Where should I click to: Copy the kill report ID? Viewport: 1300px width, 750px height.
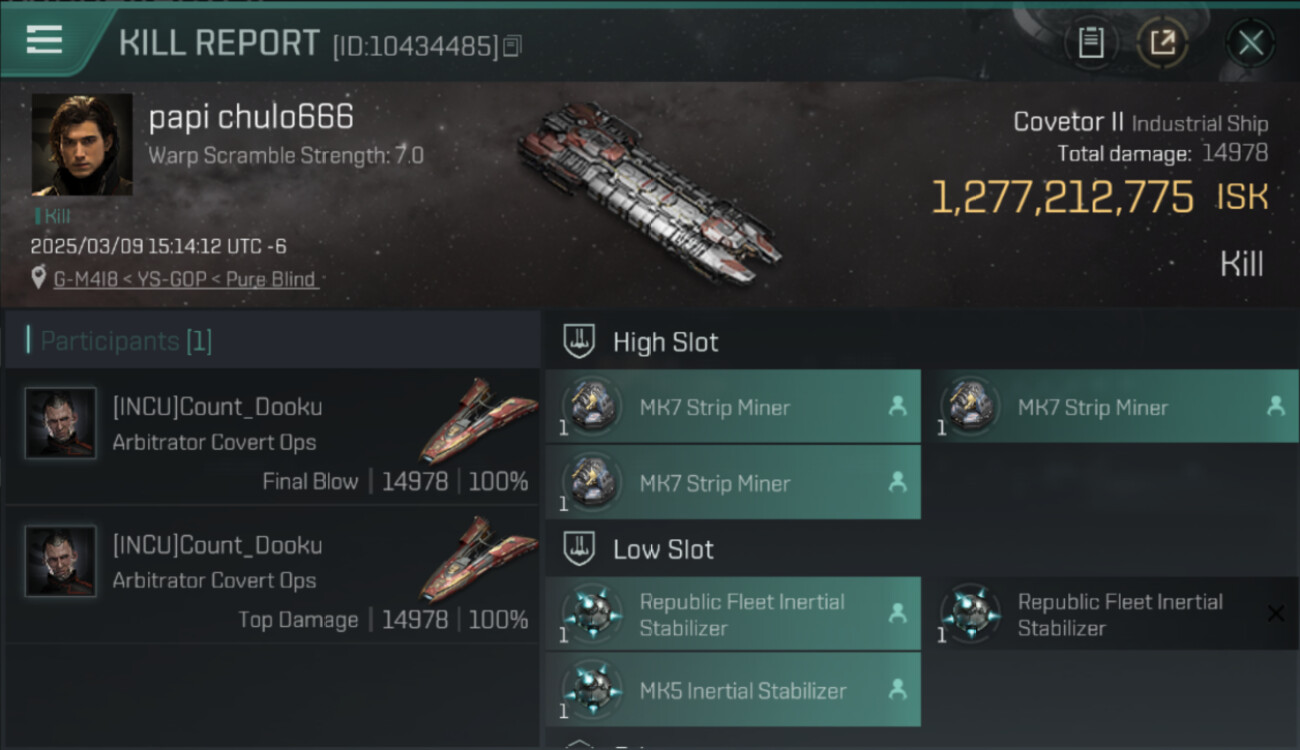(x=512, y=46)
